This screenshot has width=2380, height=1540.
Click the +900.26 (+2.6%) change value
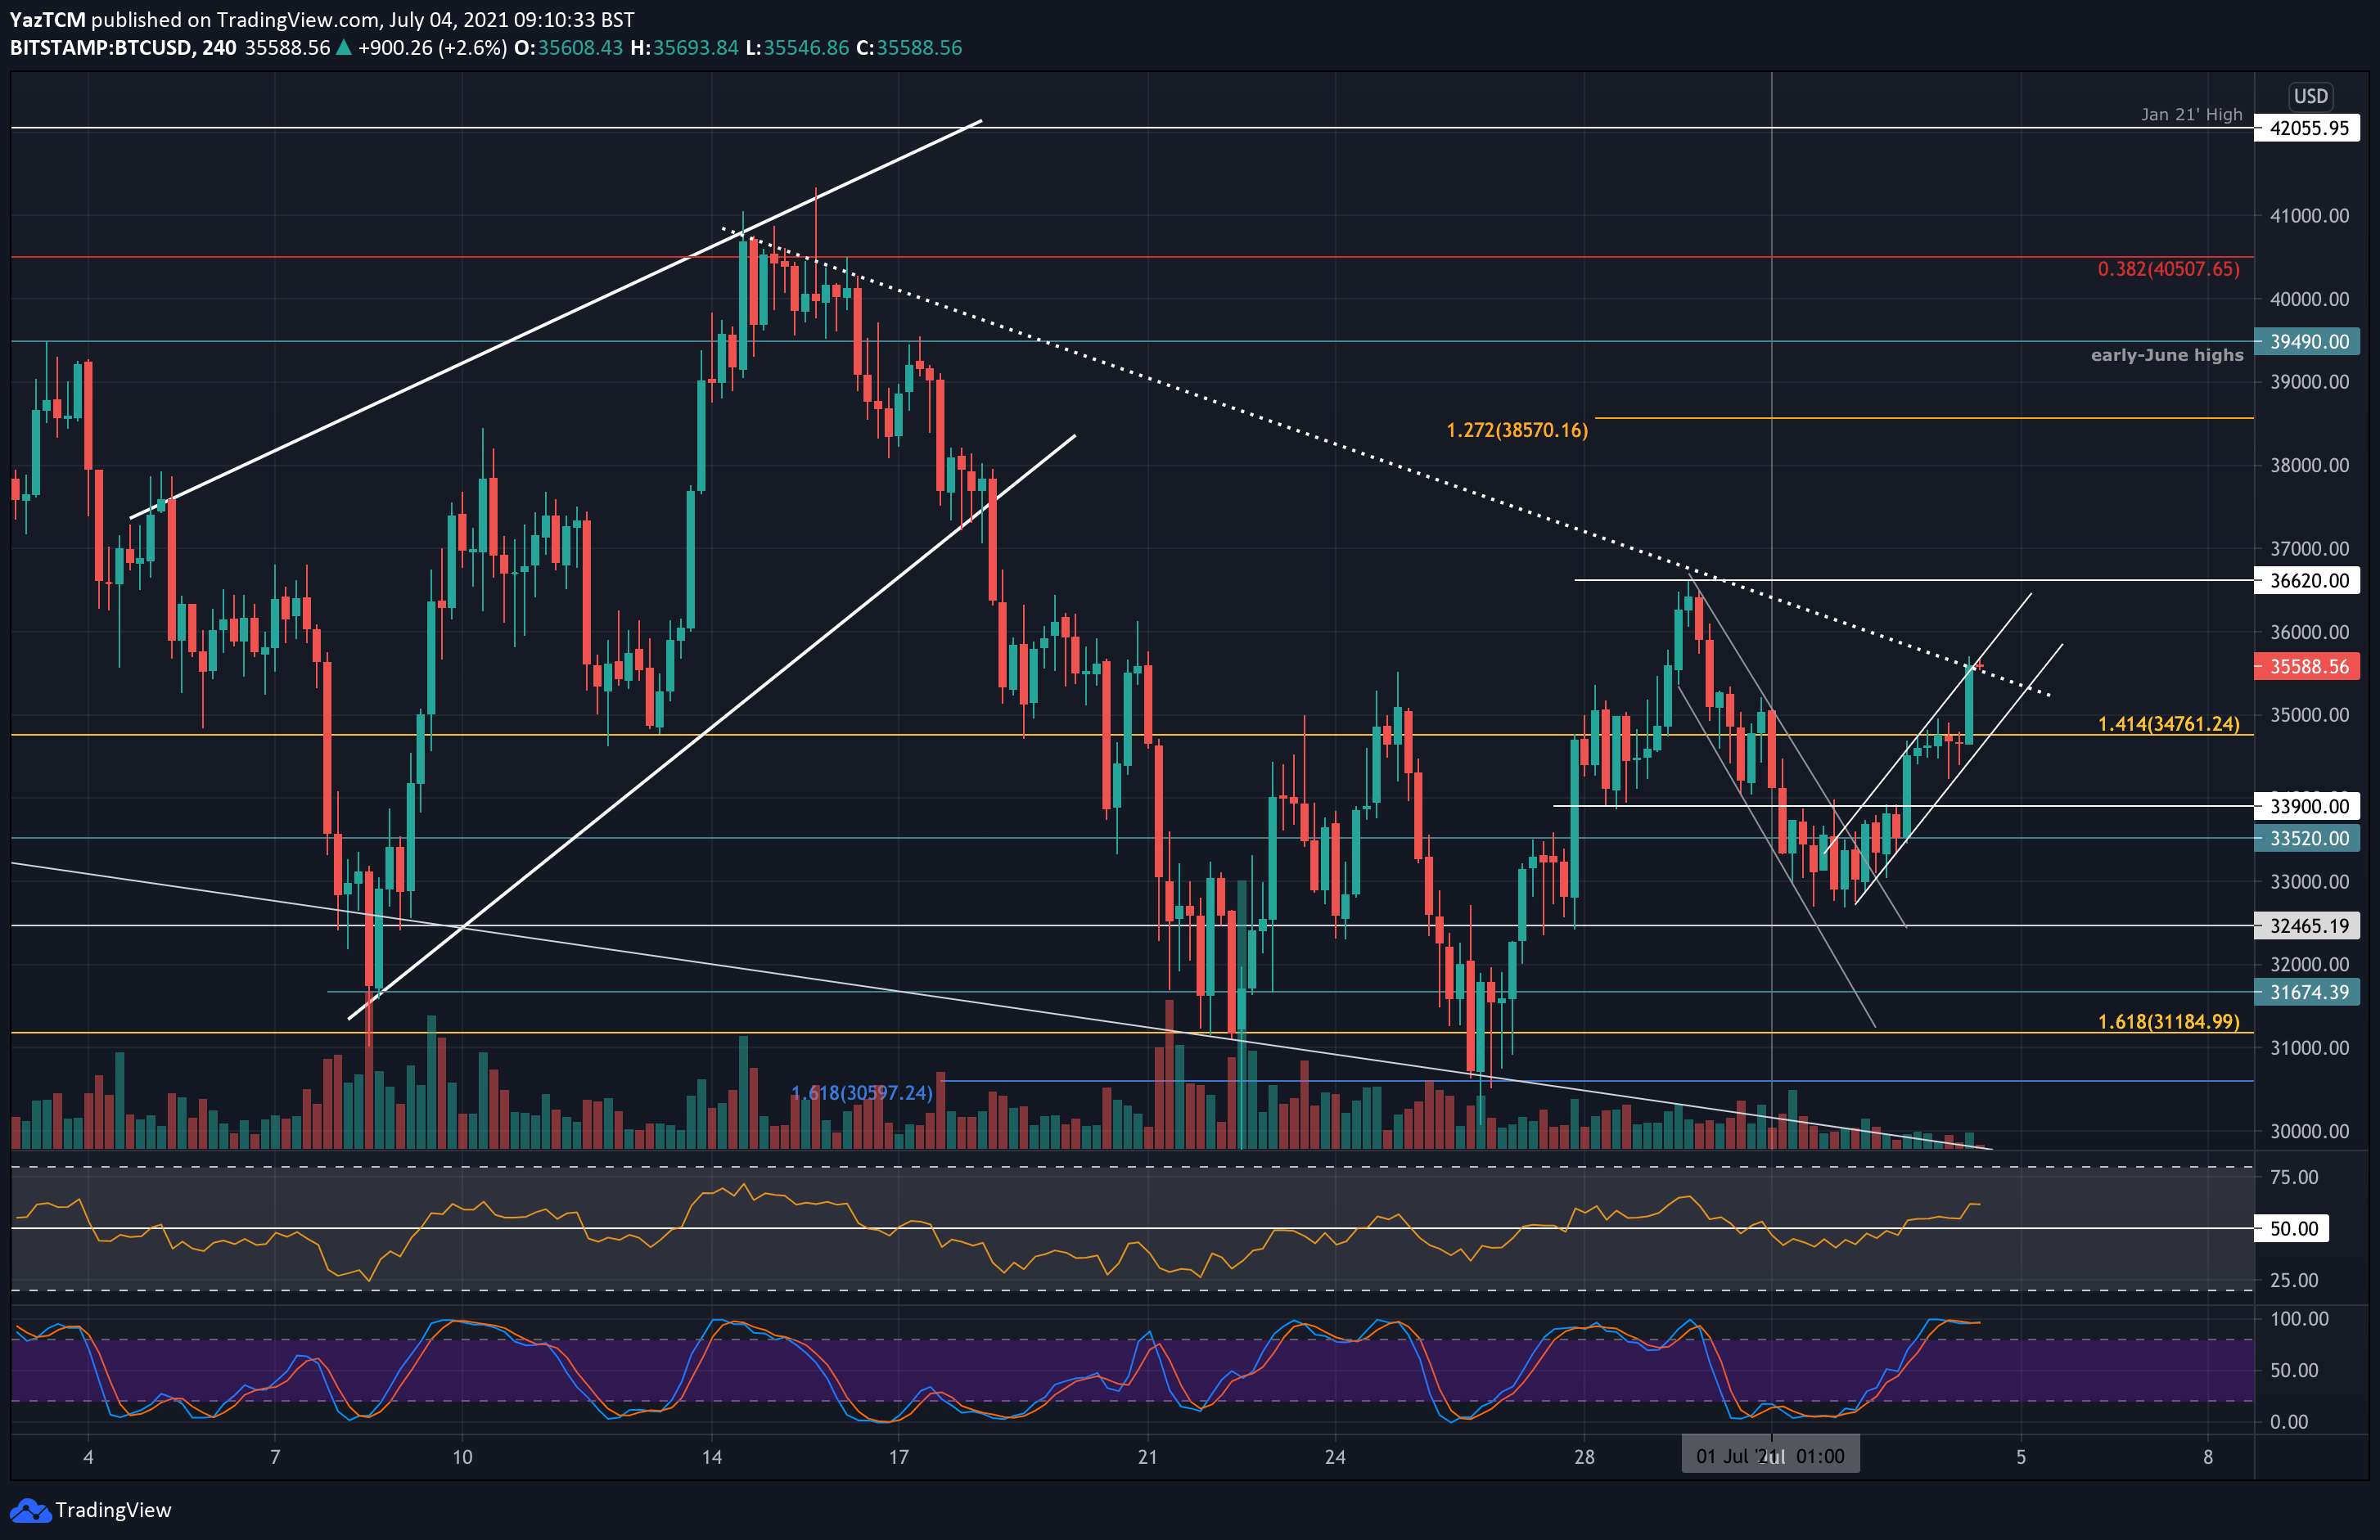point(432,48)
